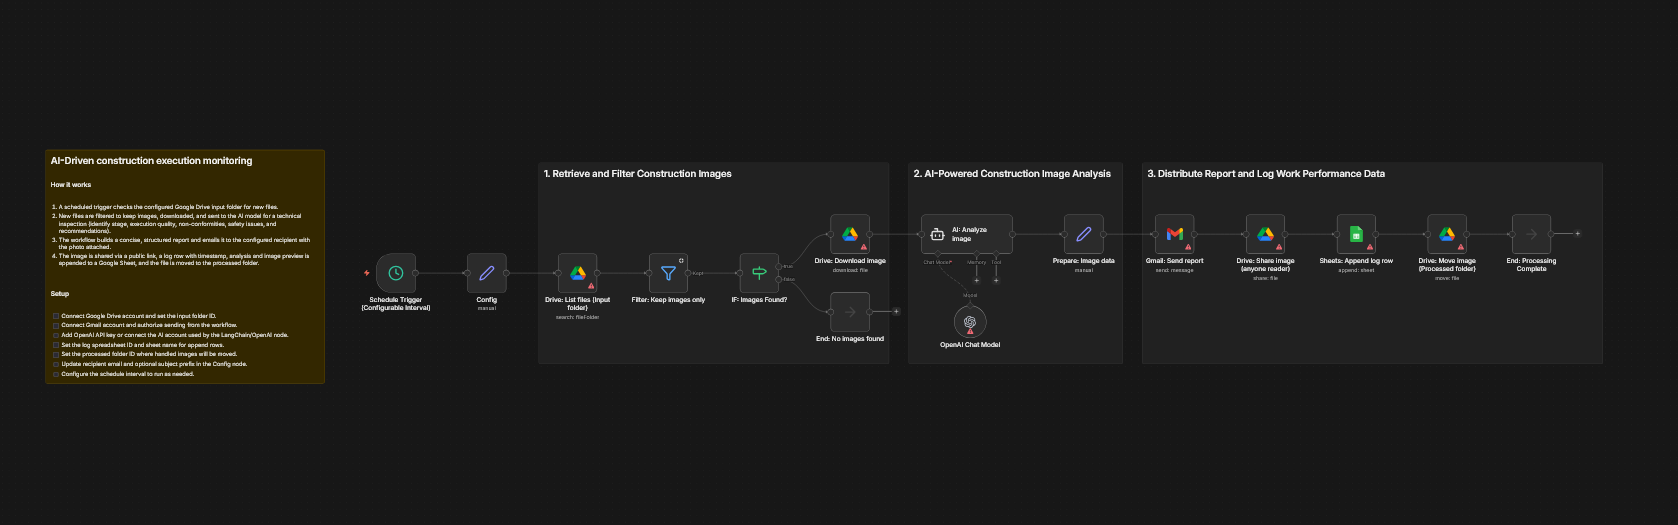Select the Gmail: Send report node

click(1175, 234)
